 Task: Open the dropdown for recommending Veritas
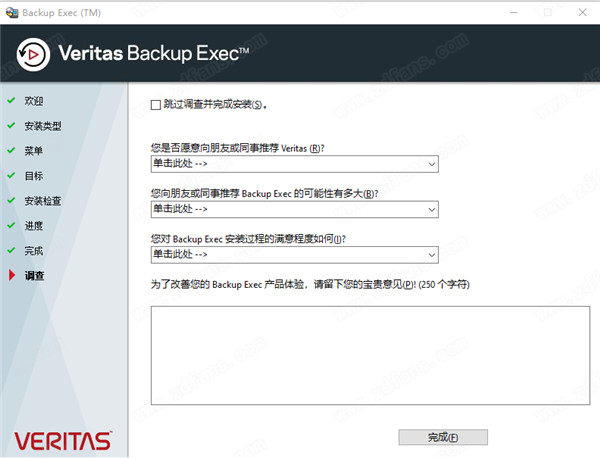point(295,164)
